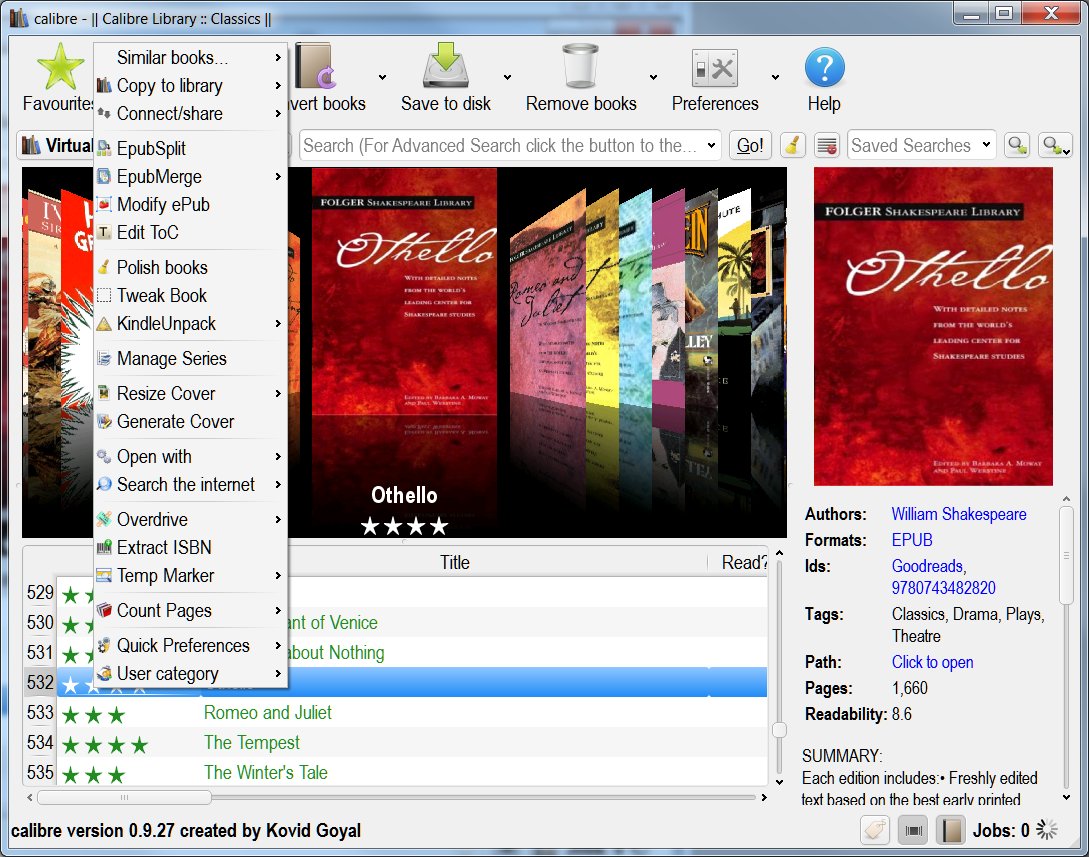Image resolution: width=1089 pixels, height=857 pixels.
Task: Choose Count Pages in the menu
Action: coord(190,610)
